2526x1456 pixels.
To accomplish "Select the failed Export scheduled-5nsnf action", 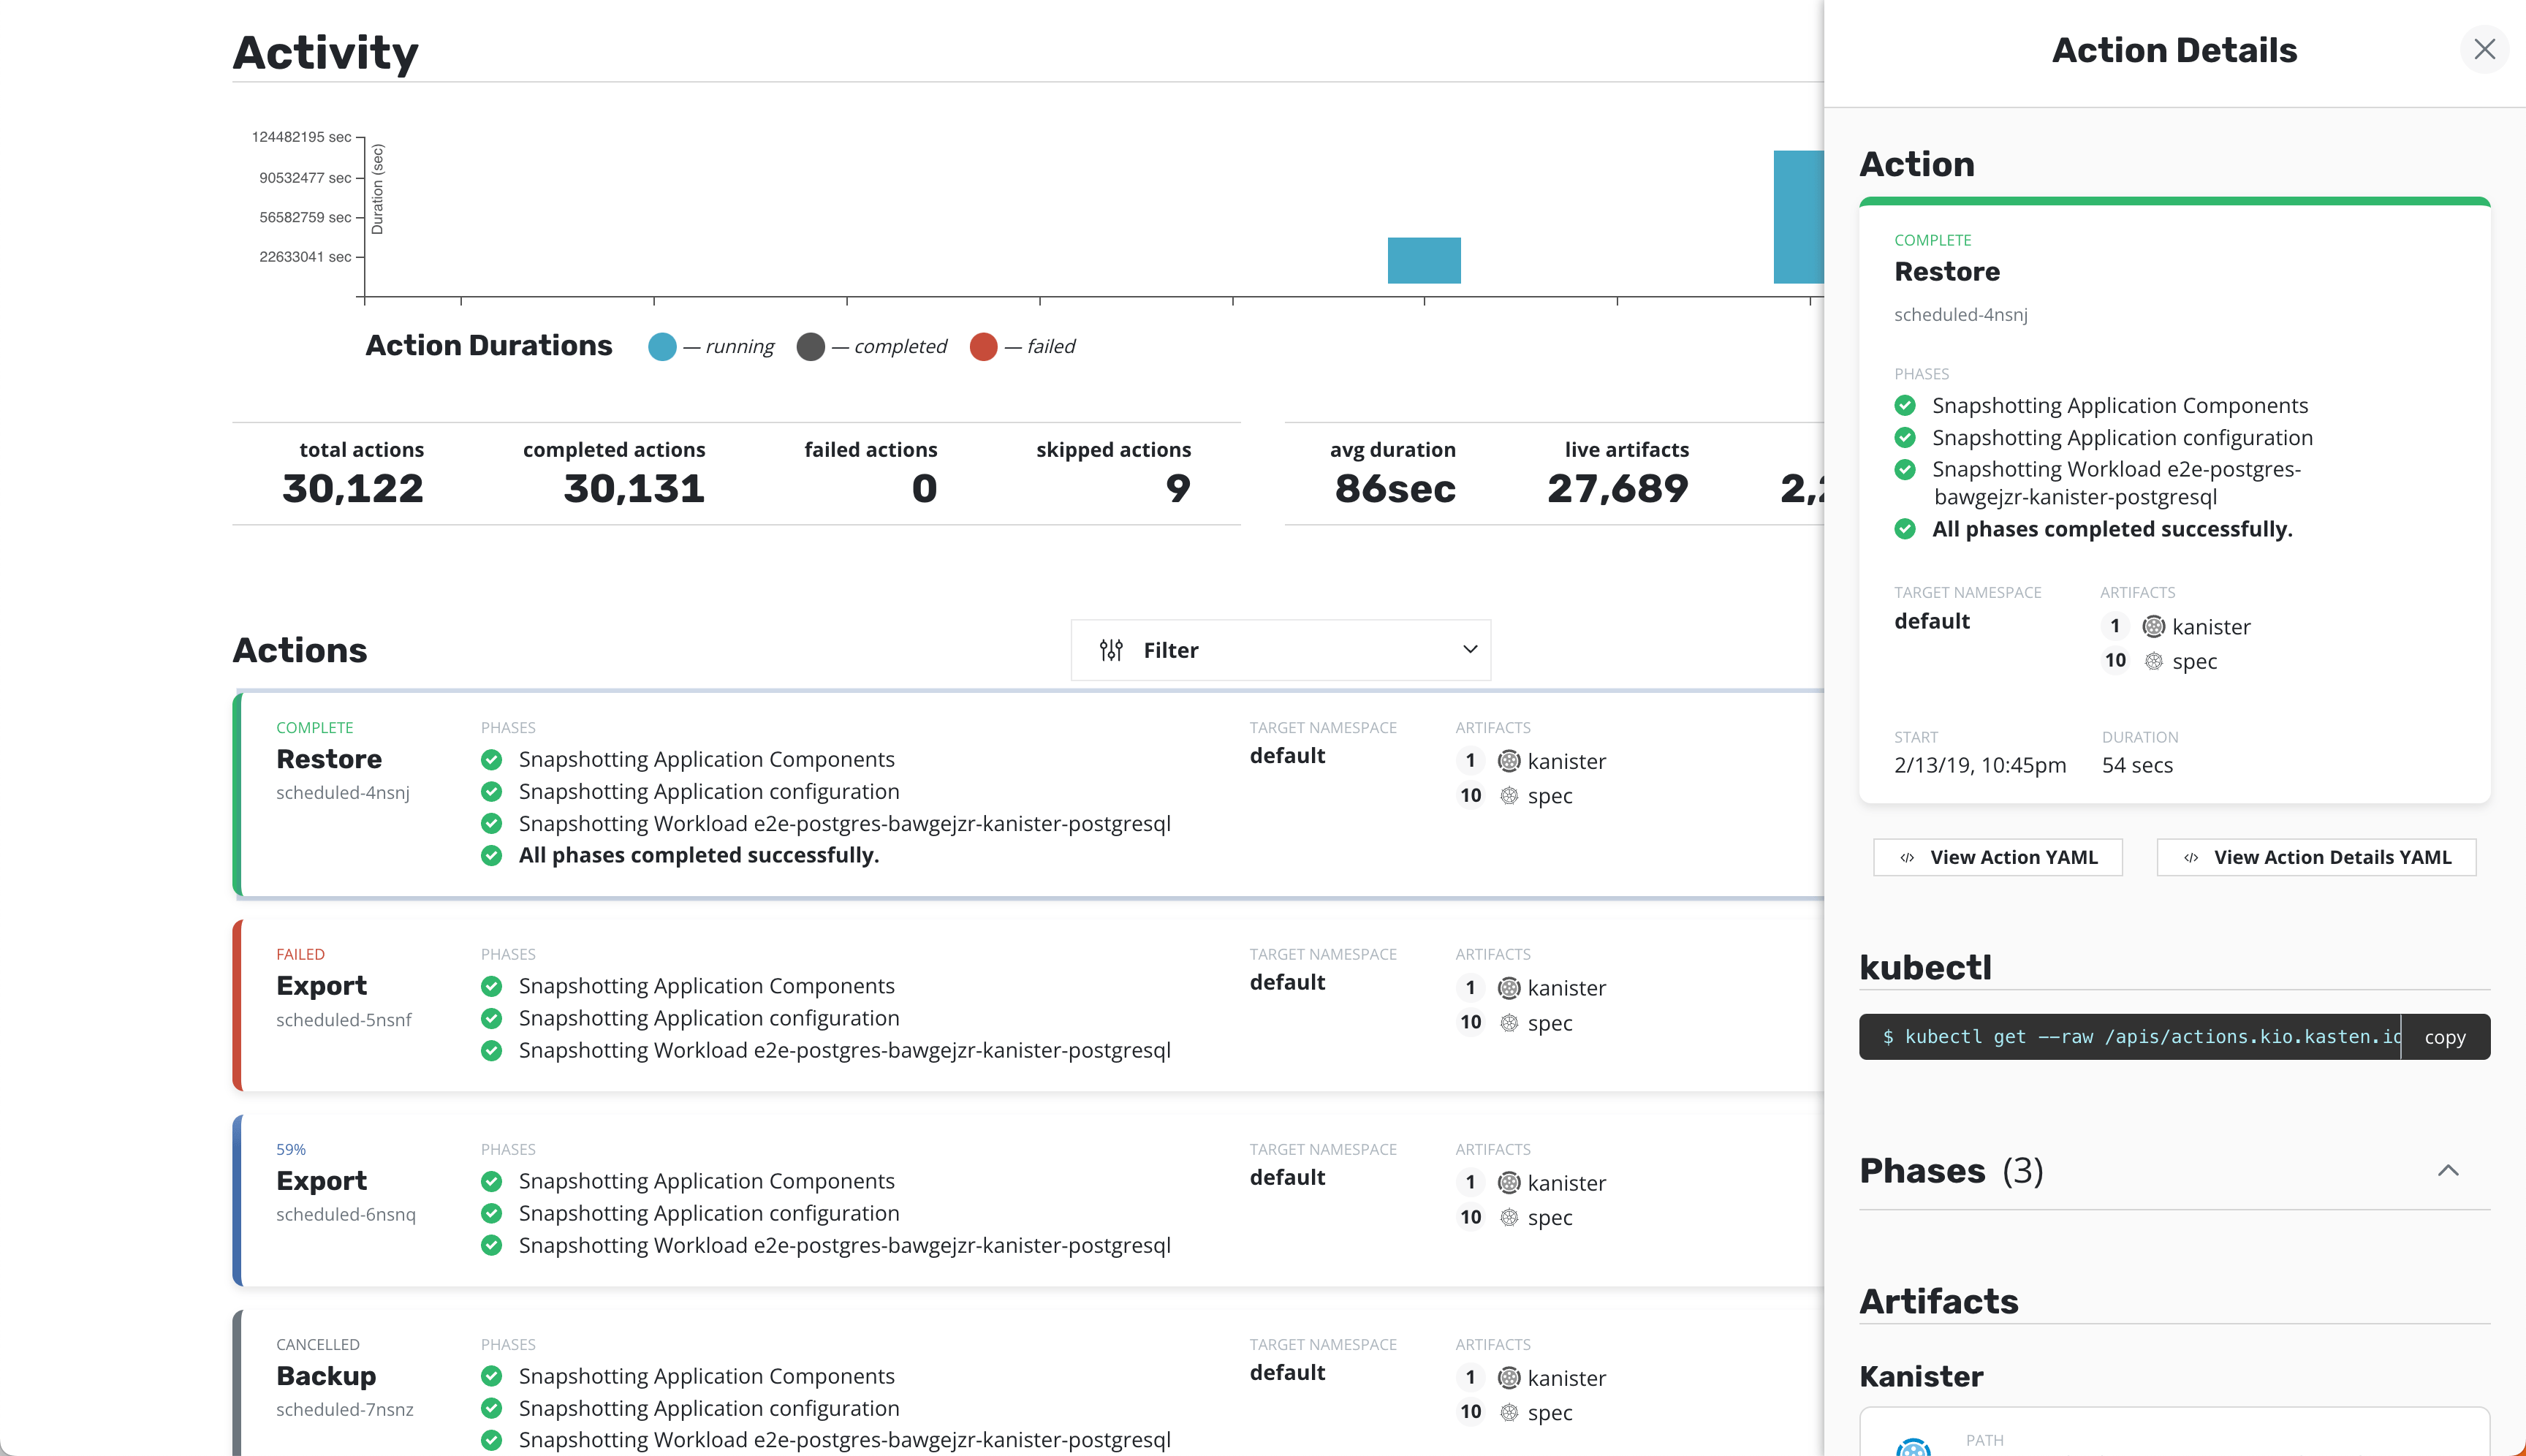I will (x=322, y=986).
